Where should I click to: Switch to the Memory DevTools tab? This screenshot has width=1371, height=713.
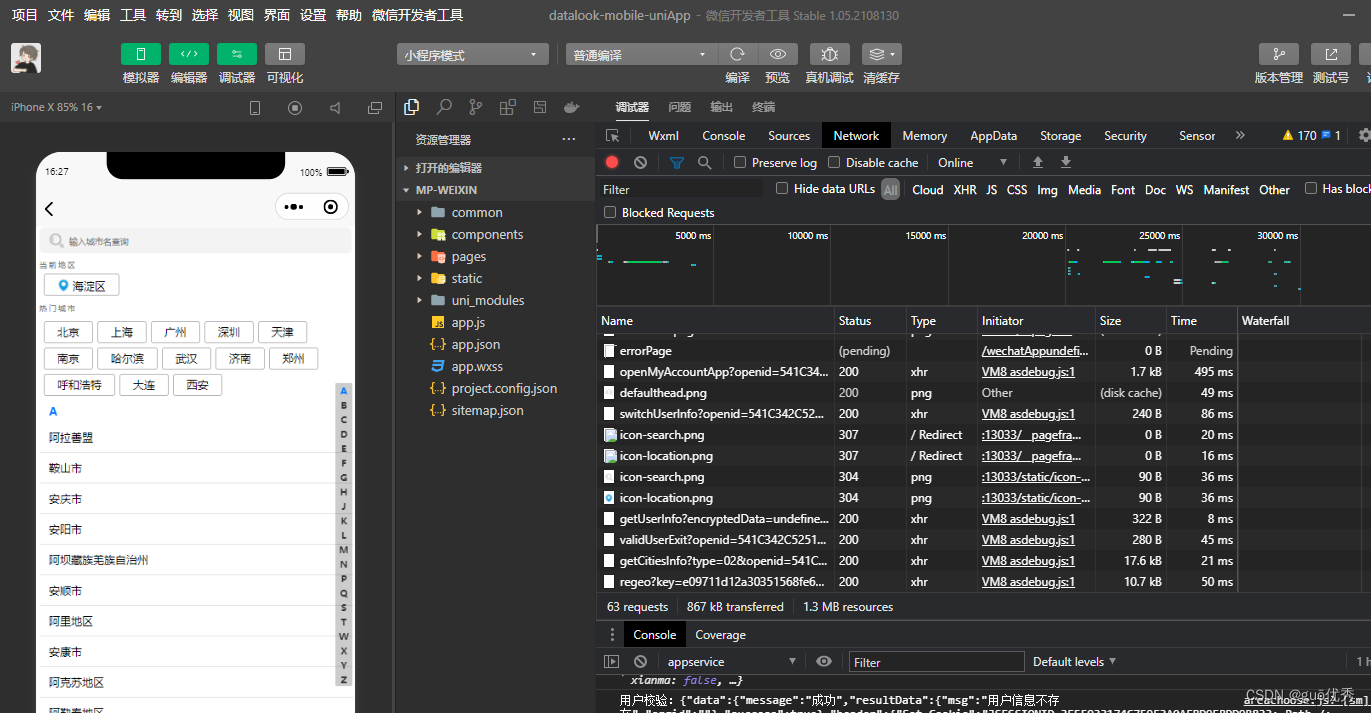pyautogui.click(x=924, y=135)
